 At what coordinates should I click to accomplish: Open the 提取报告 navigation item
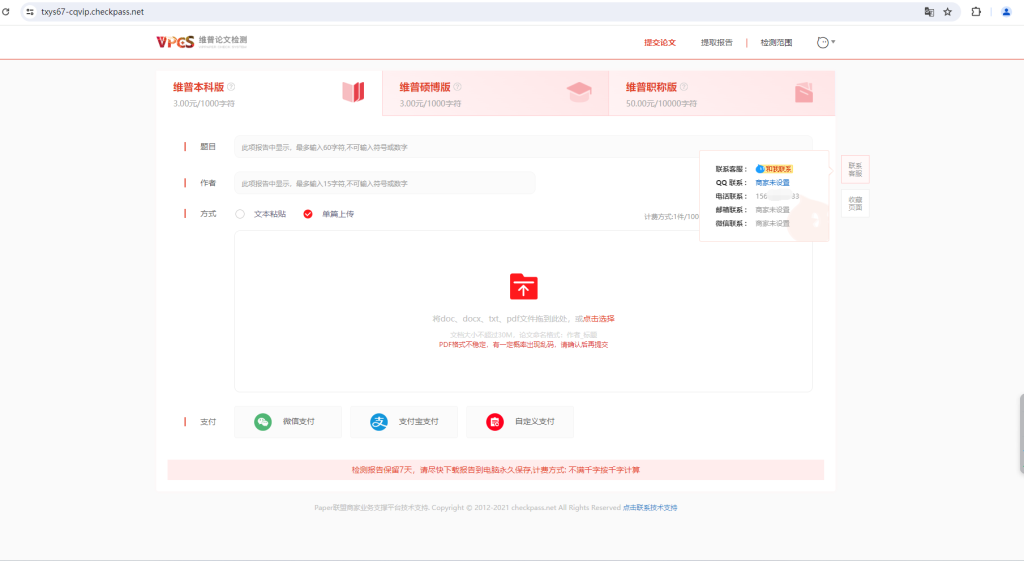pyautogui.click(x=716, y=43)
